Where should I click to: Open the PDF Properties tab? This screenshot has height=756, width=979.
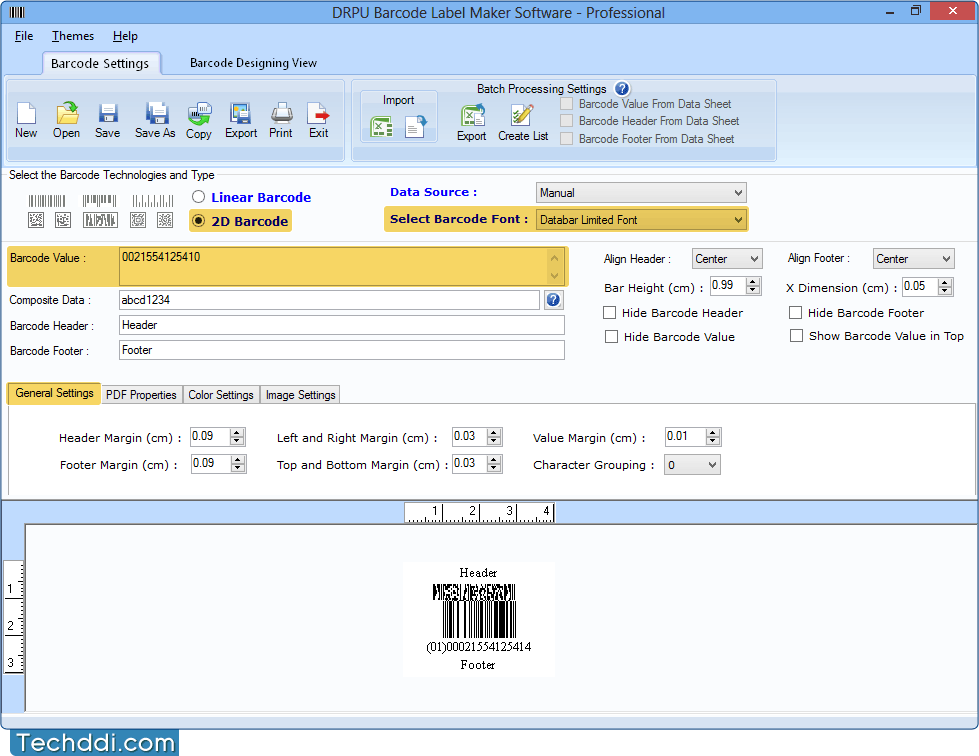[x=141, y=395]
